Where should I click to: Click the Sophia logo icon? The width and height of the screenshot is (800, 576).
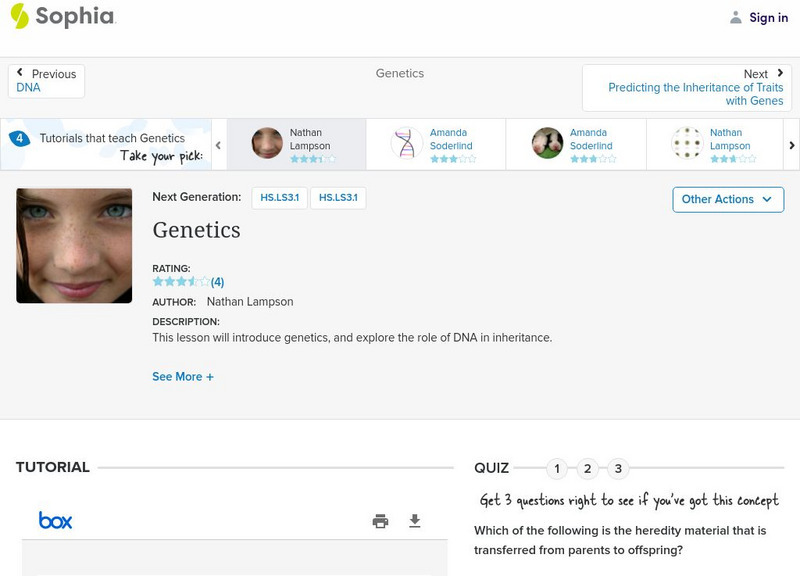[18, 16]
